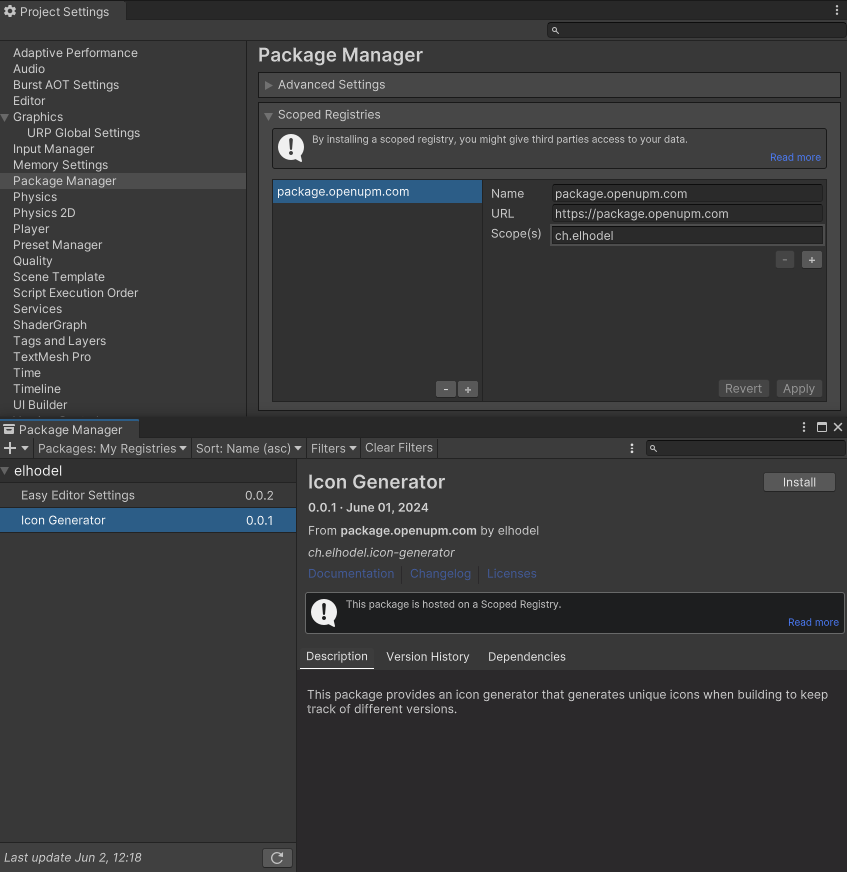This screenshot has width=847, height=872.
Task: Click the registry Name input field
Action: pos(687,194)
